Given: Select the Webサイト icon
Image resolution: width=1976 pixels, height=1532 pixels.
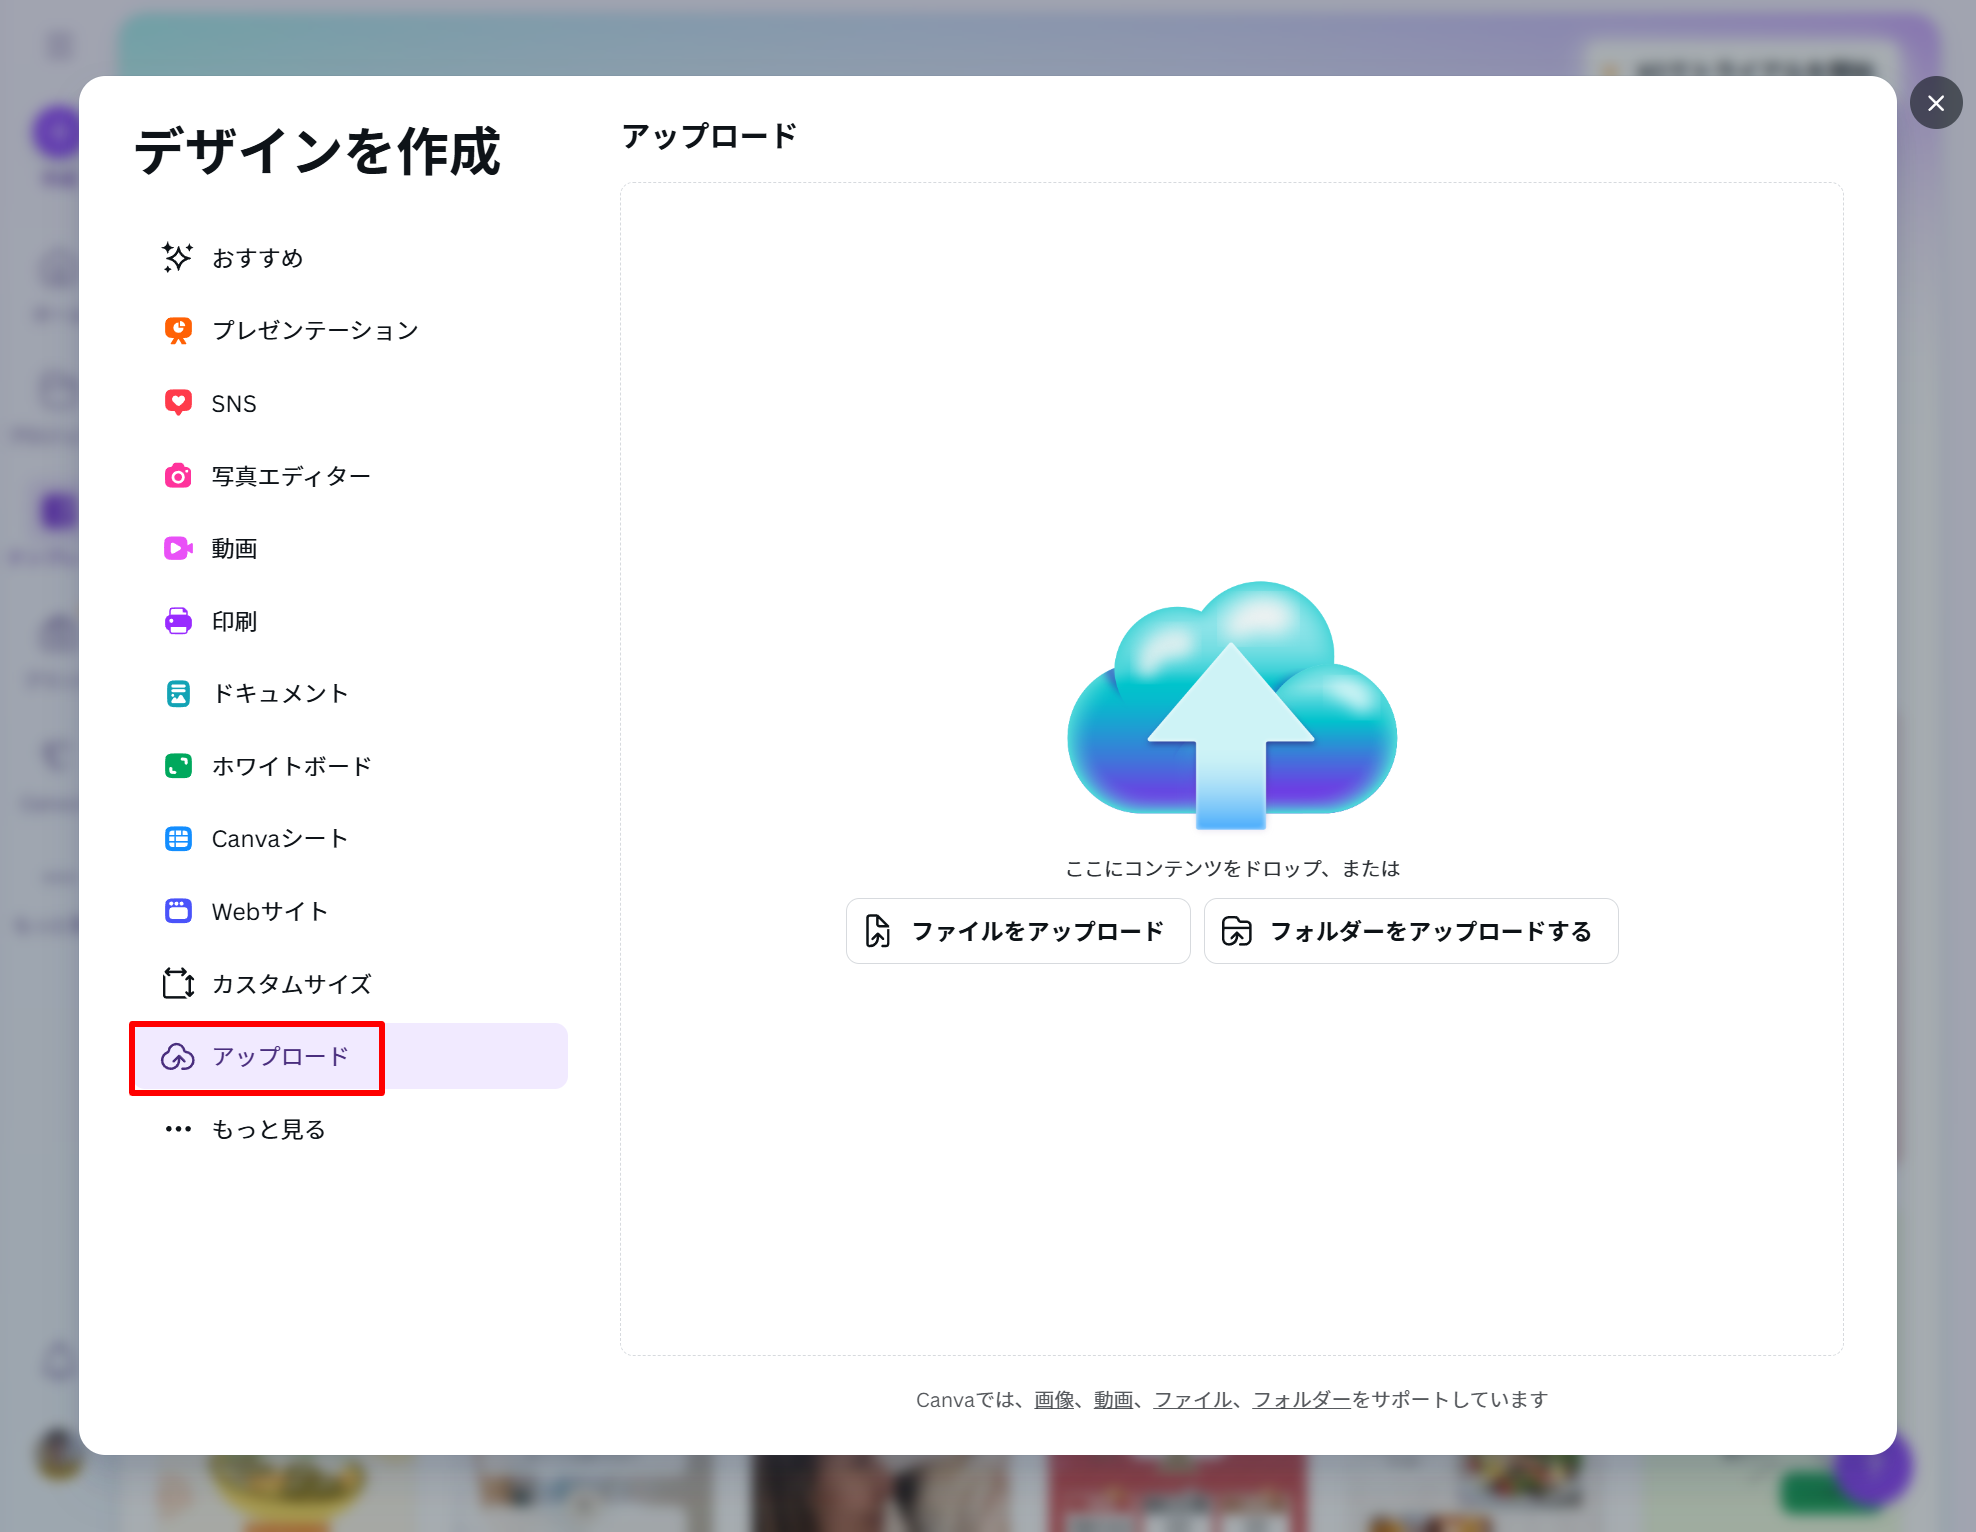Looking at the screenshot, I should 178,911.
